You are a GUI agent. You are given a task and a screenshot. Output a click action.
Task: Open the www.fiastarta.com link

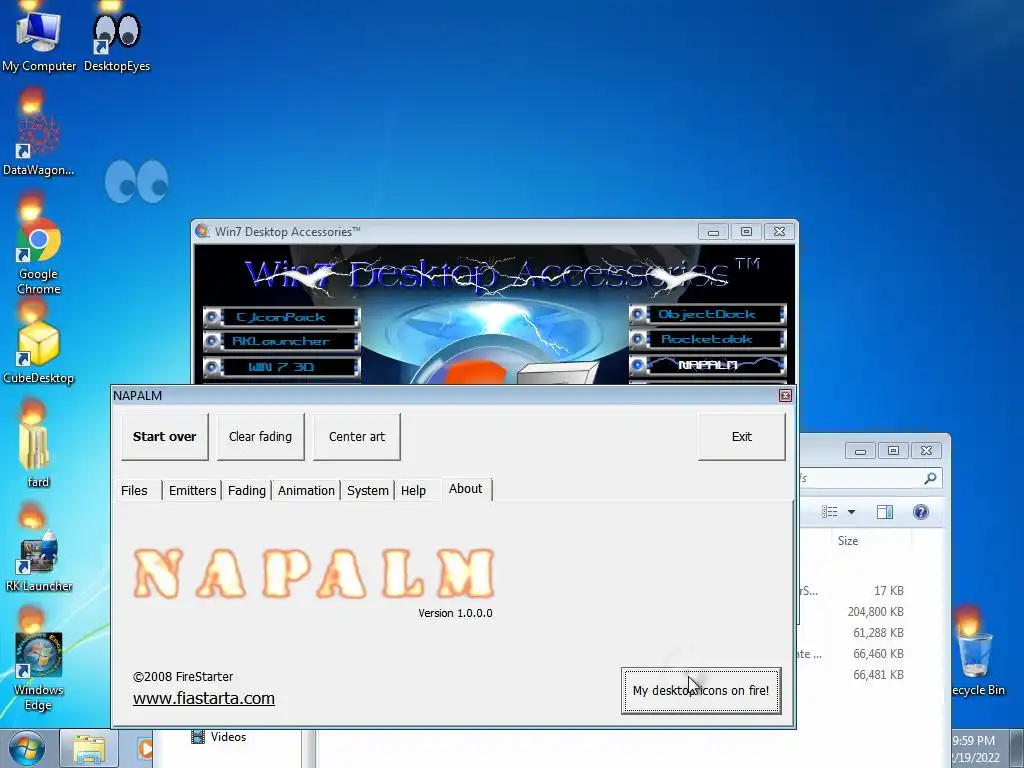coord(204,698)
